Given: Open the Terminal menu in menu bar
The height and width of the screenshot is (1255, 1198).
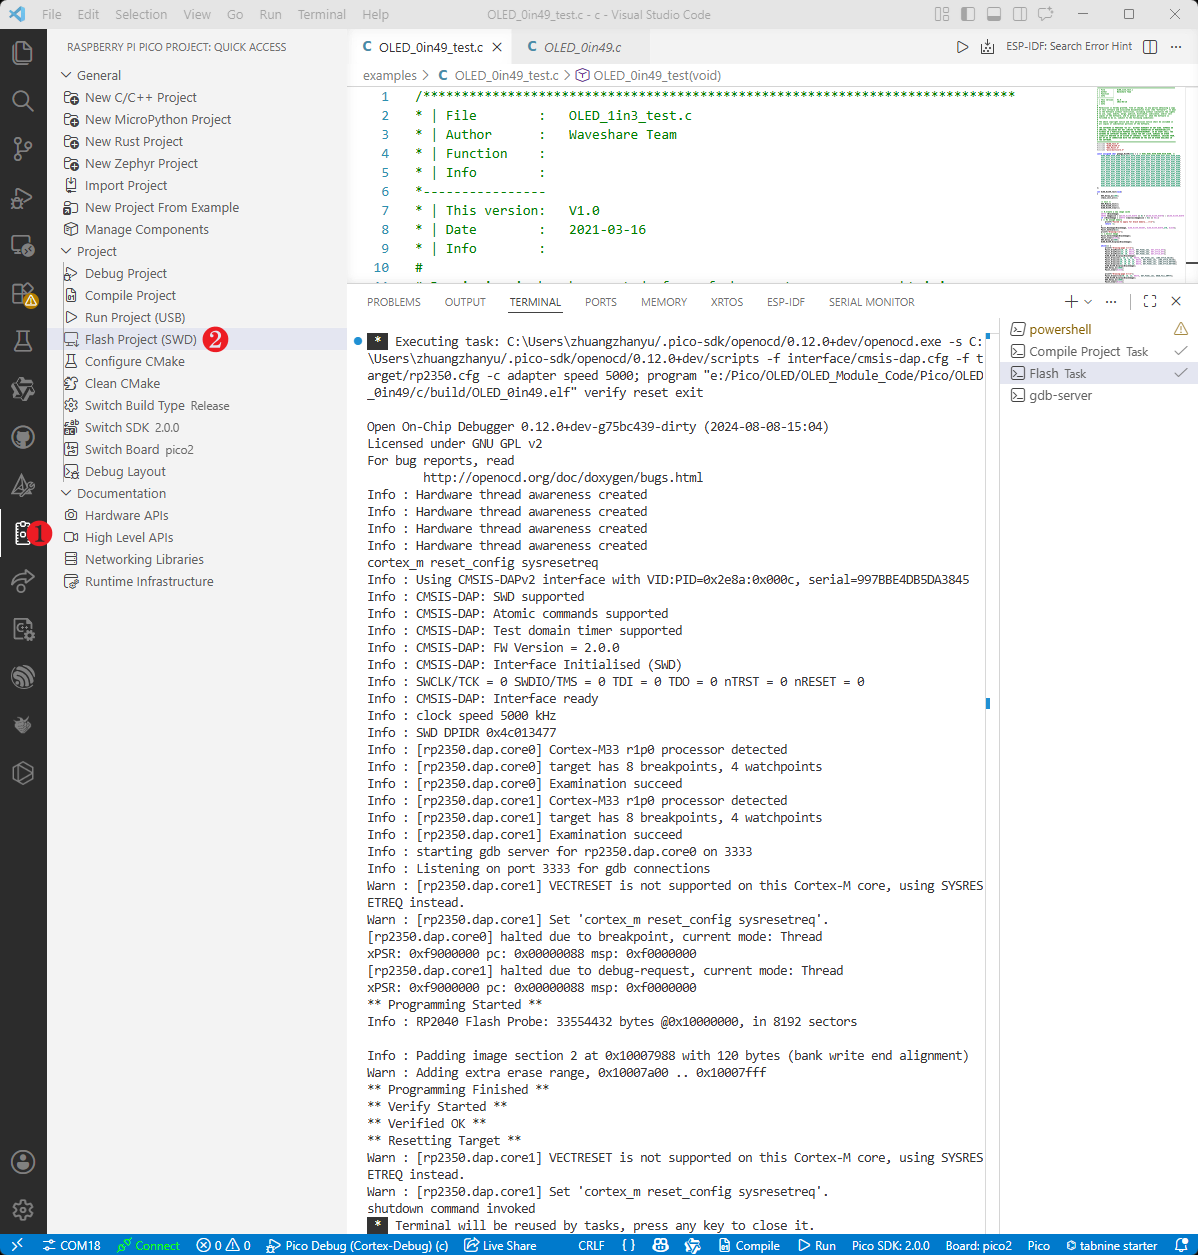Looking at the screenshot, I should pos(322,14).
